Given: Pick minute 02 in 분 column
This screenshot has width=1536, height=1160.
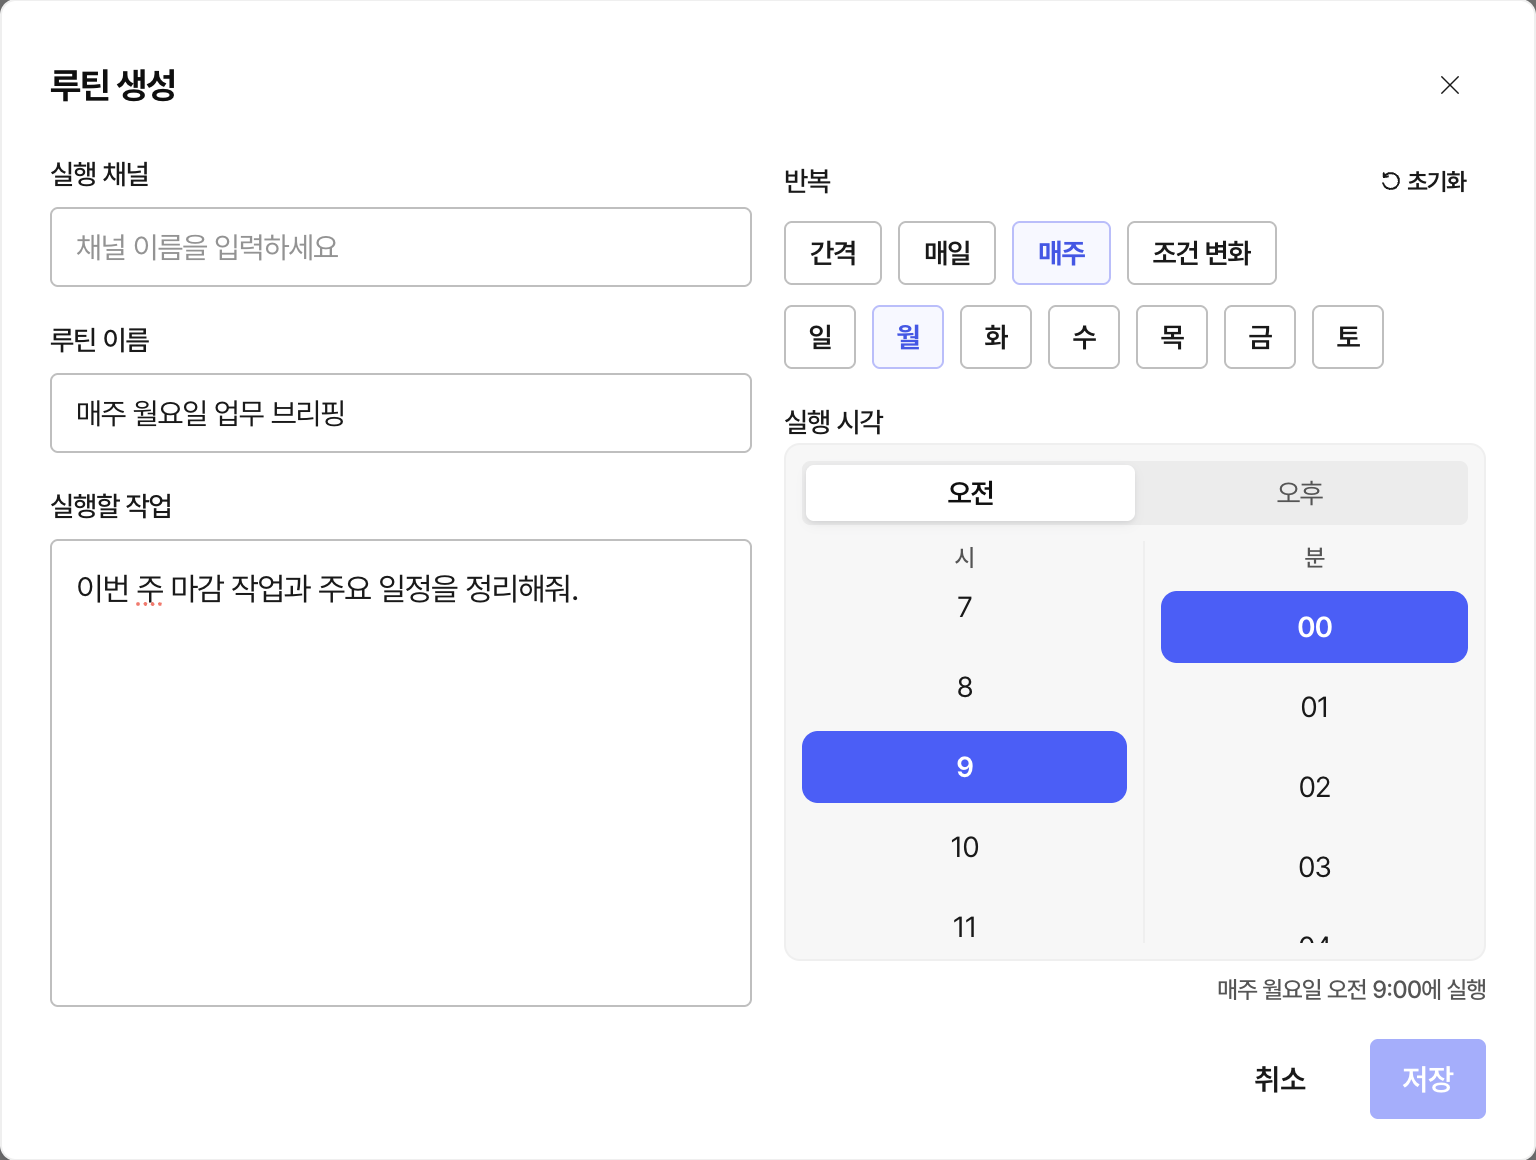Looking at the screenshot, I should tap(1314, 787).
